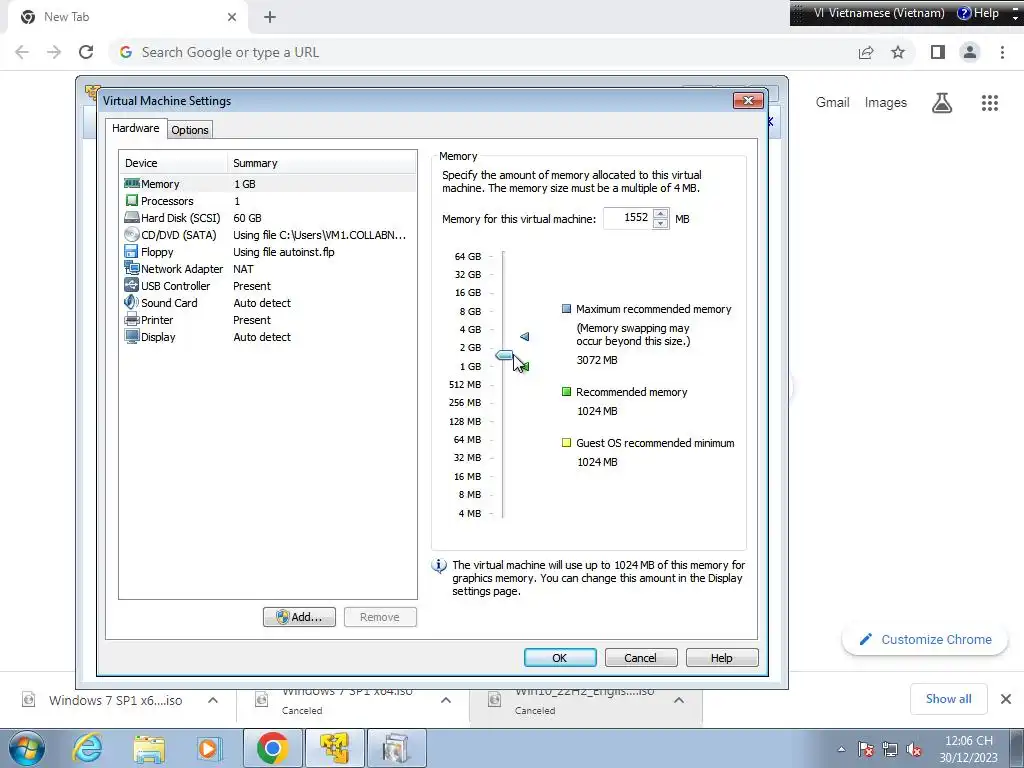Switch to the Options tab
Screen dimensions: 1024x768
pyautogui.click(x=189, y=129)
